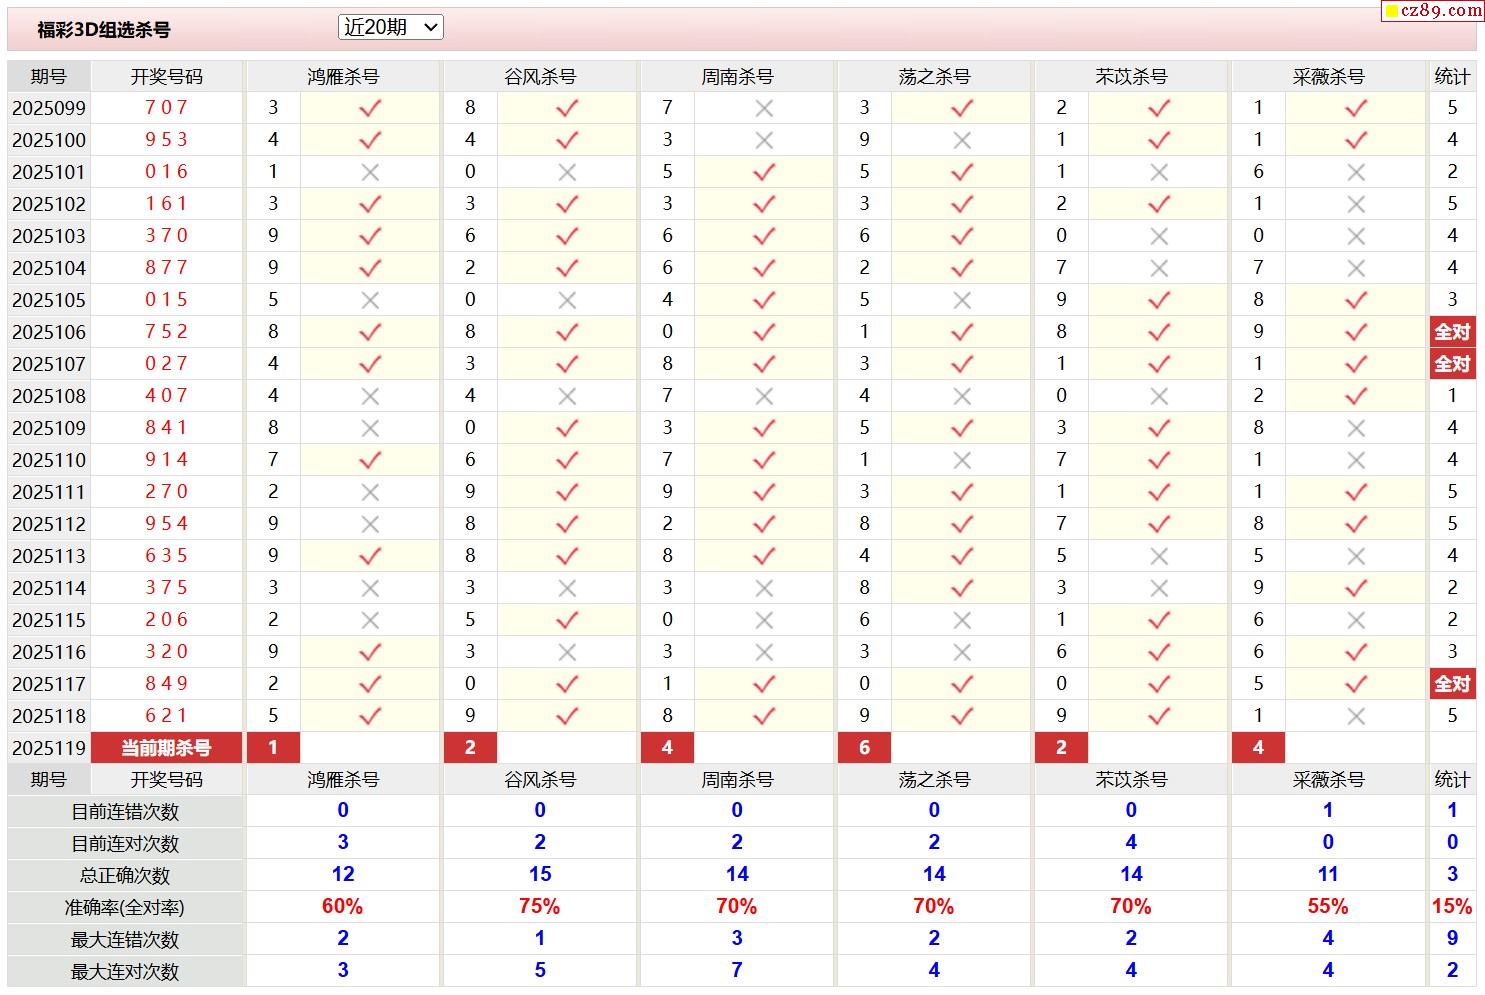This screenshot has height=995, width=1485.
Task: Click the top 周南杀号 column header
Action: click(737, 77)
